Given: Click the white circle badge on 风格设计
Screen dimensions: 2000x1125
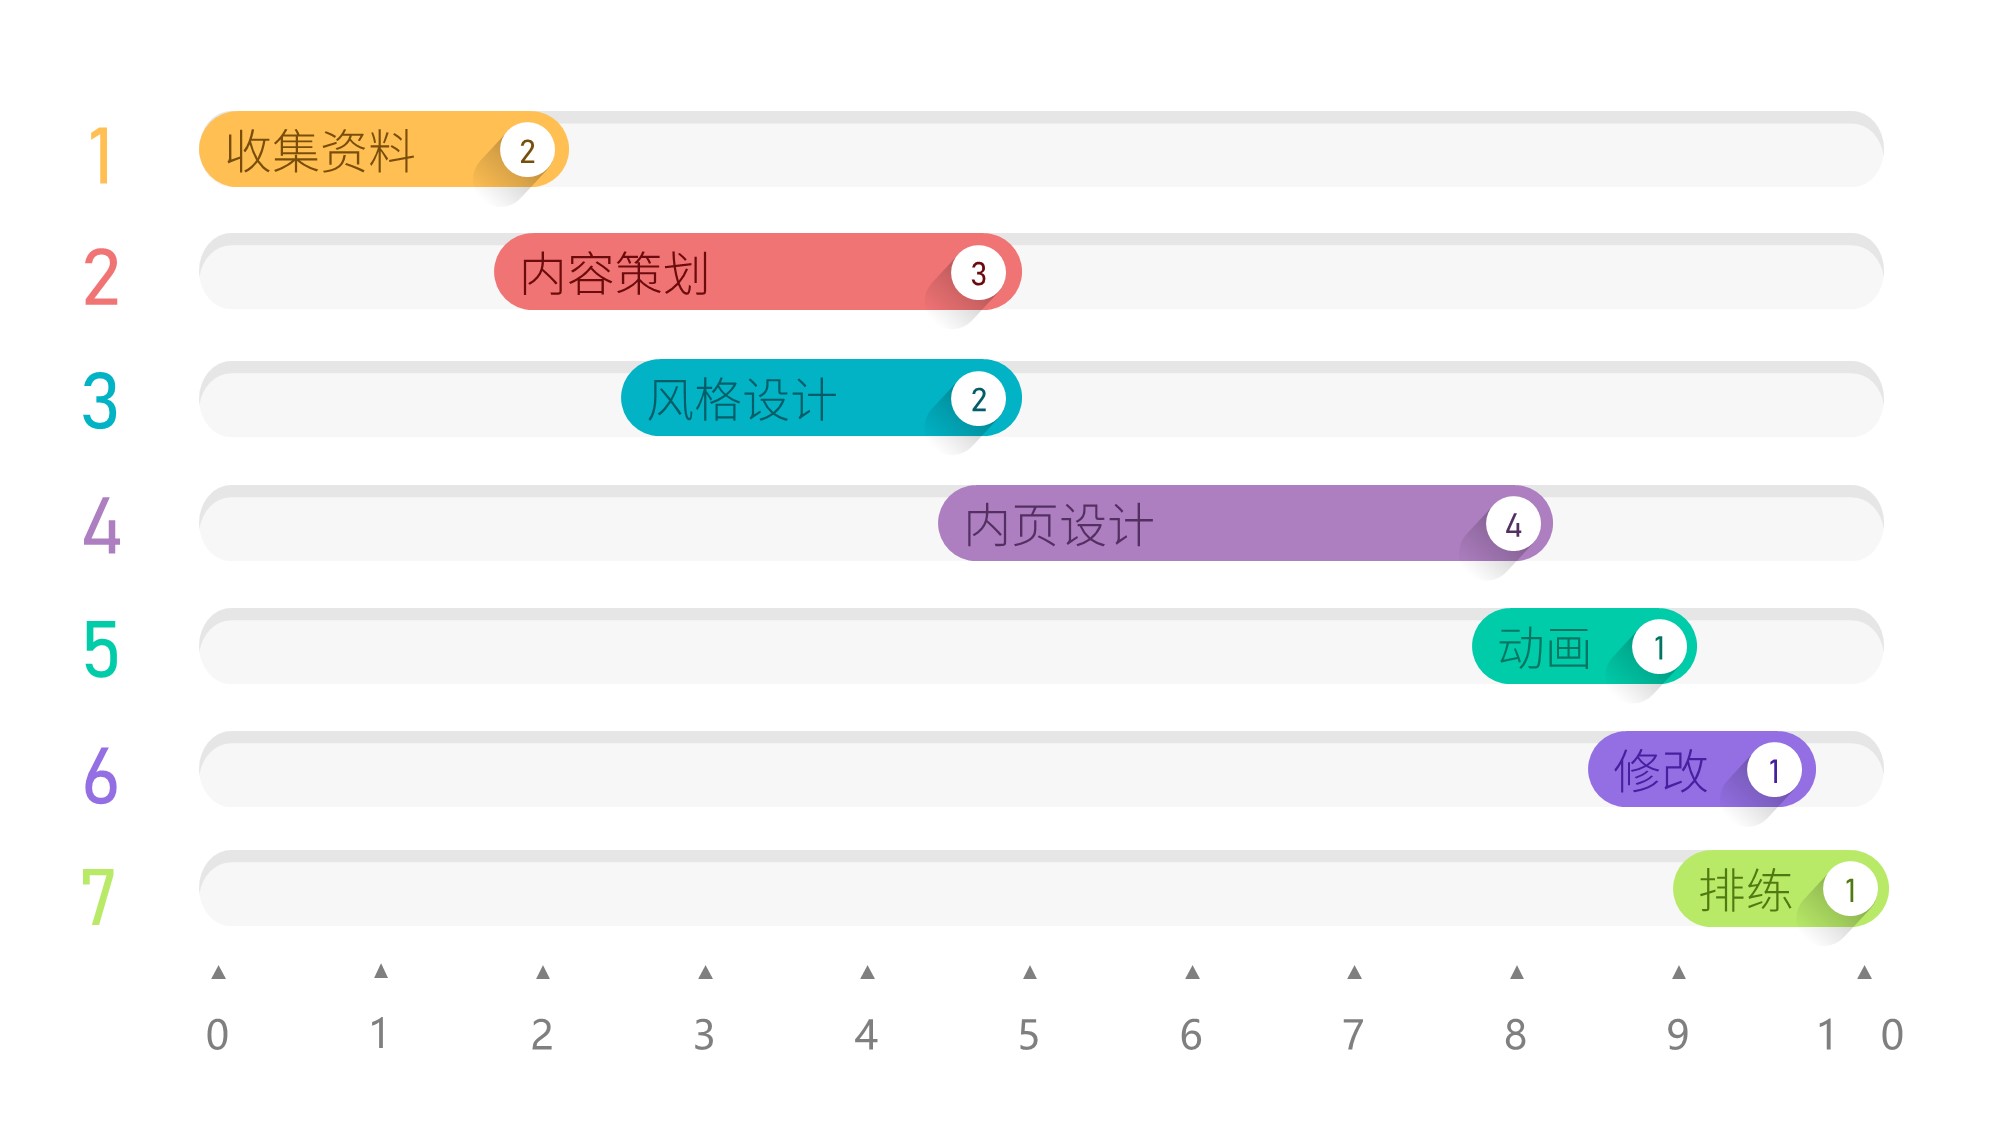Looking at the screenshot, I should pyautogui.click(x=978, y=399).
